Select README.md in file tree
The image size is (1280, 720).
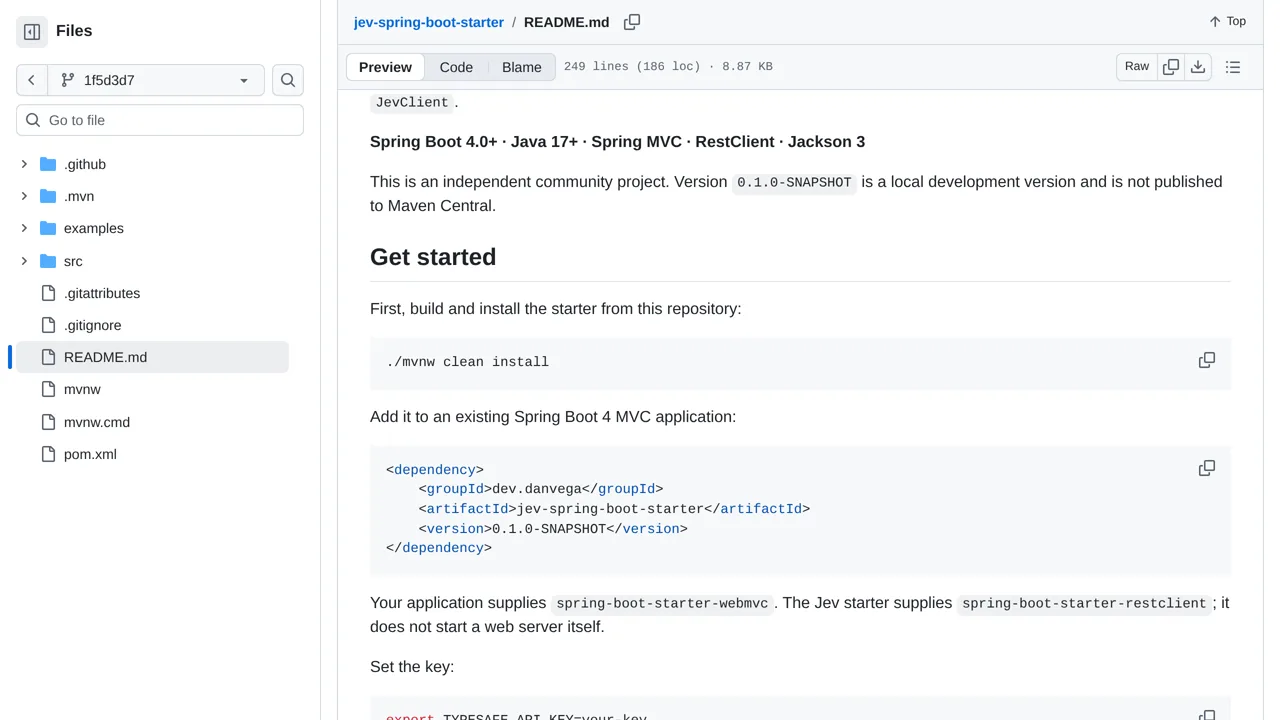(x=152, y=357)
